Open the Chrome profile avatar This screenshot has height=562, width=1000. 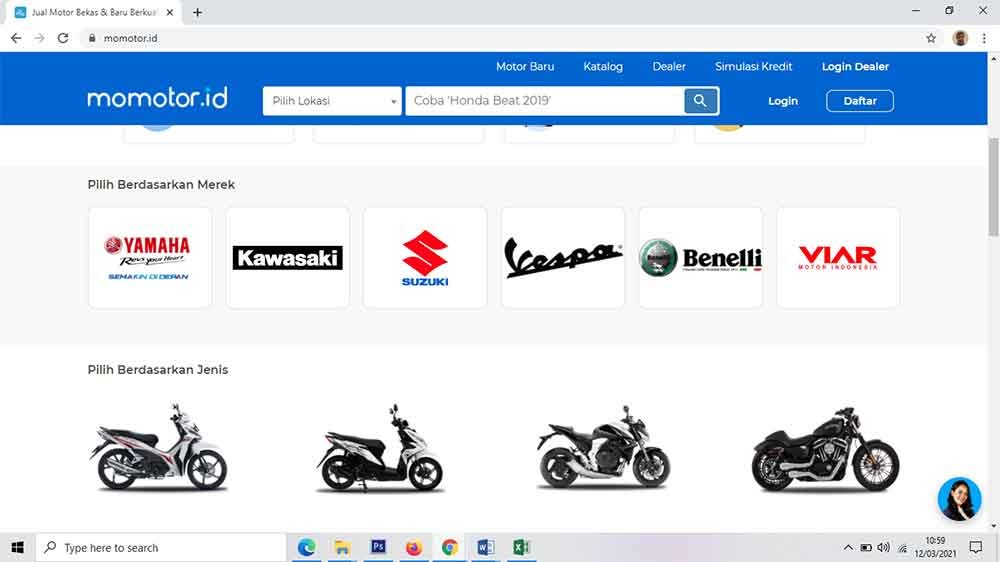click(x=960, y=38)
